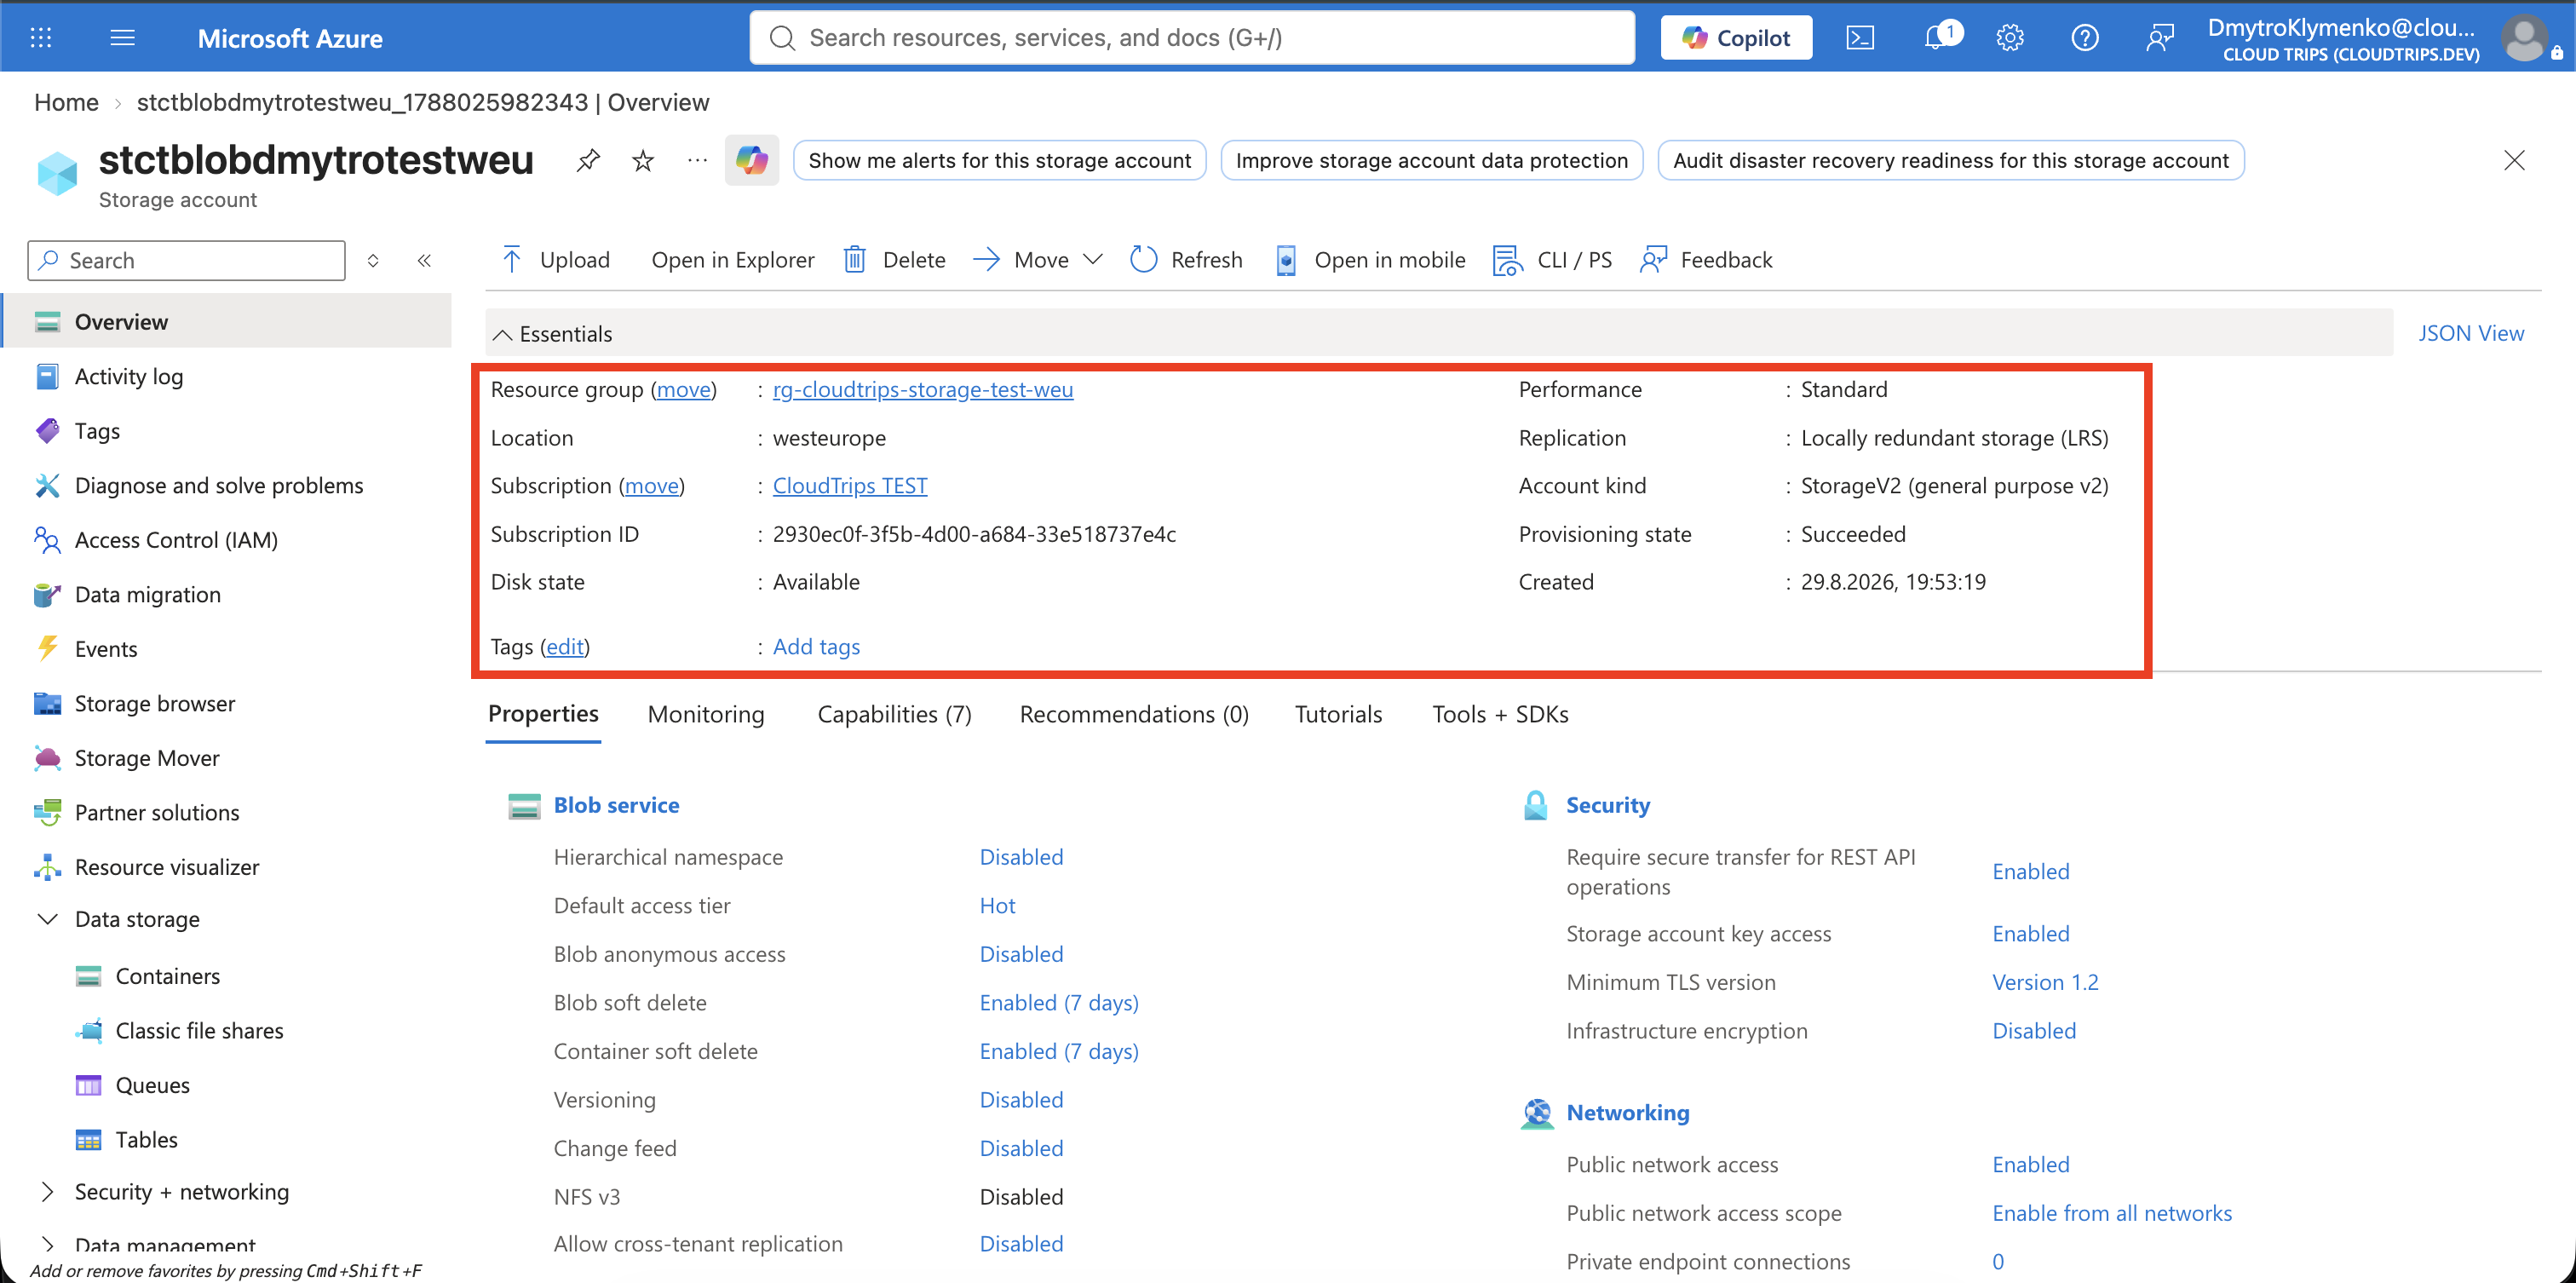Switch to the Tutorials tab

pyautogui.click(x=1338, y=714)
